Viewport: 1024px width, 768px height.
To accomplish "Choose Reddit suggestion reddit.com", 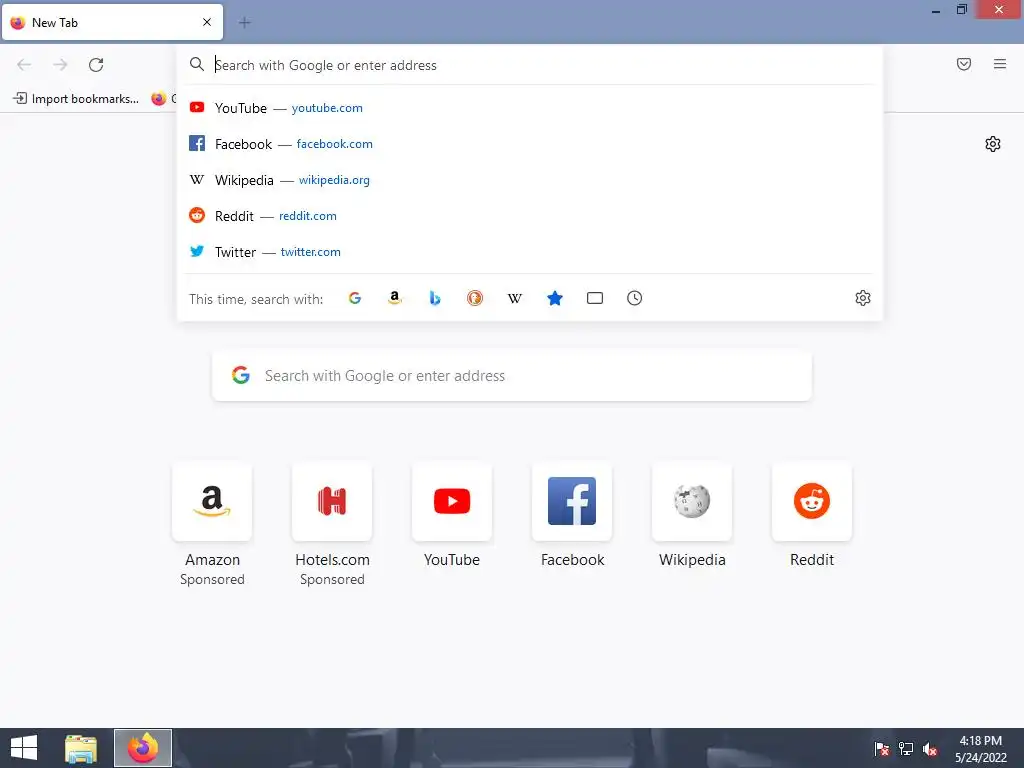I will pyautogui.click(x=529, y=216).
